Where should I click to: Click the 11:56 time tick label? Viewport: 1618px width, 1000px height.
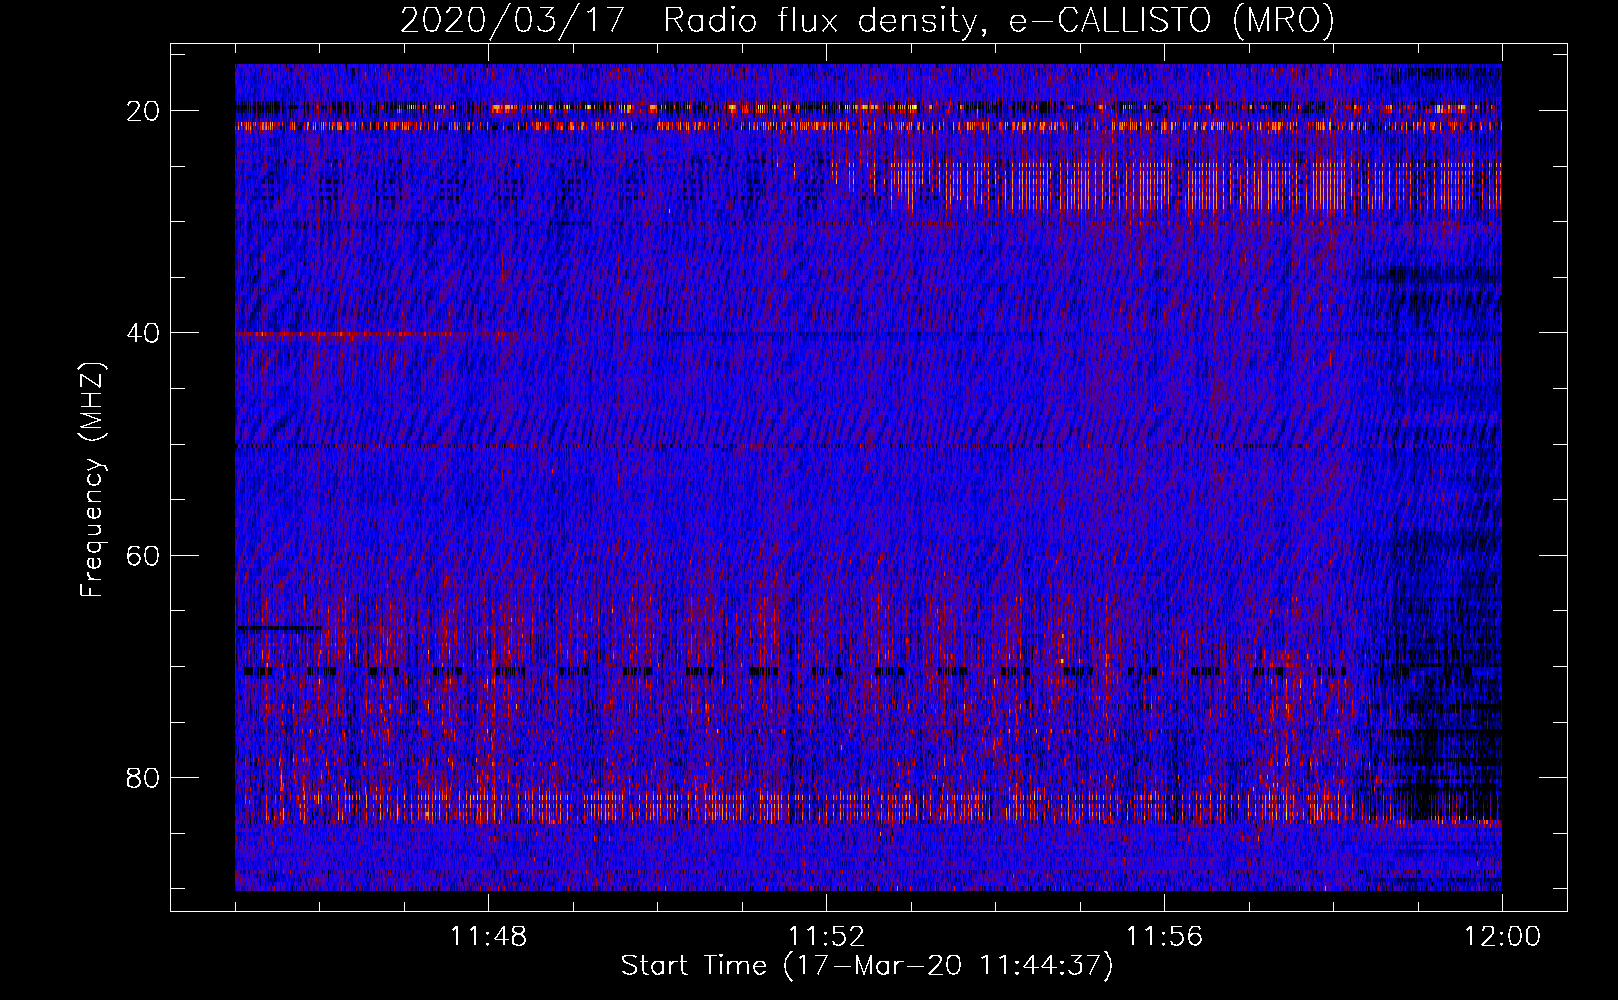point(1164,937)
